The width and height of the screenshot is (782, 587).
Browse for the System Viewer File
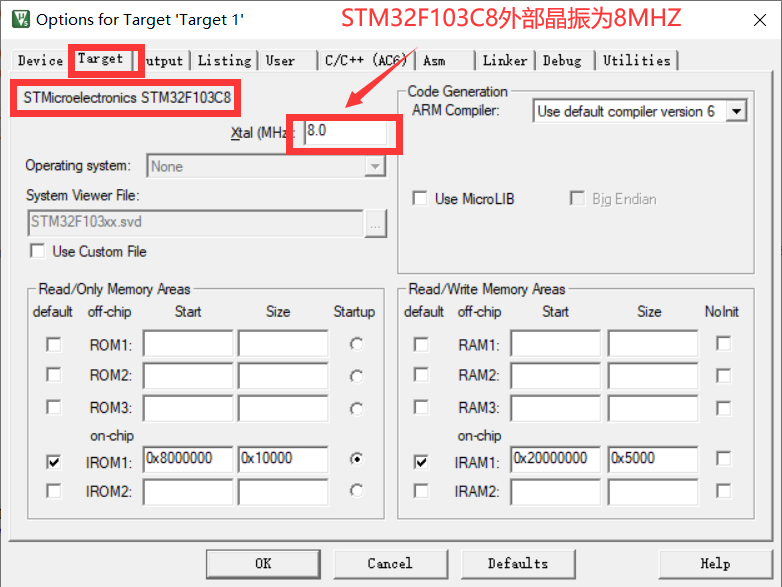coord(376,223)
